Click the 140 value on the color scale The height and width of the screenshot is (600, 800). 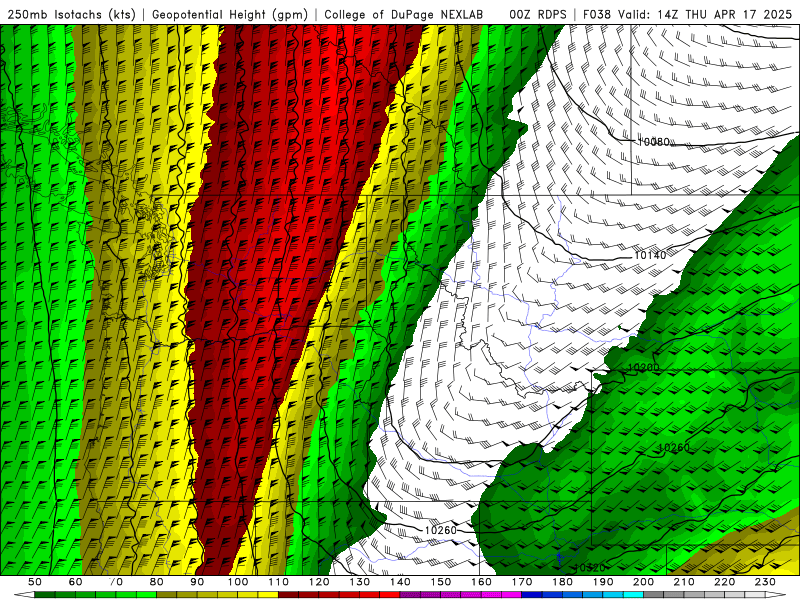tap(400, 582)
